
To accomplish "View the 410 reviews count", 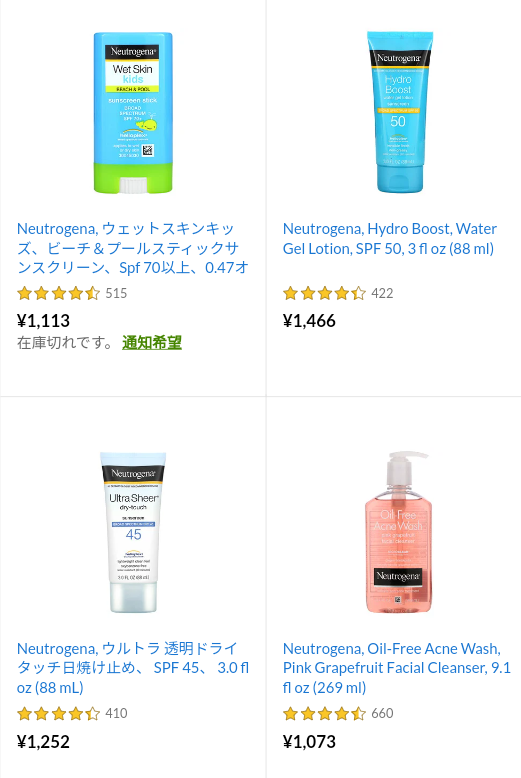I will click(116, 713).
